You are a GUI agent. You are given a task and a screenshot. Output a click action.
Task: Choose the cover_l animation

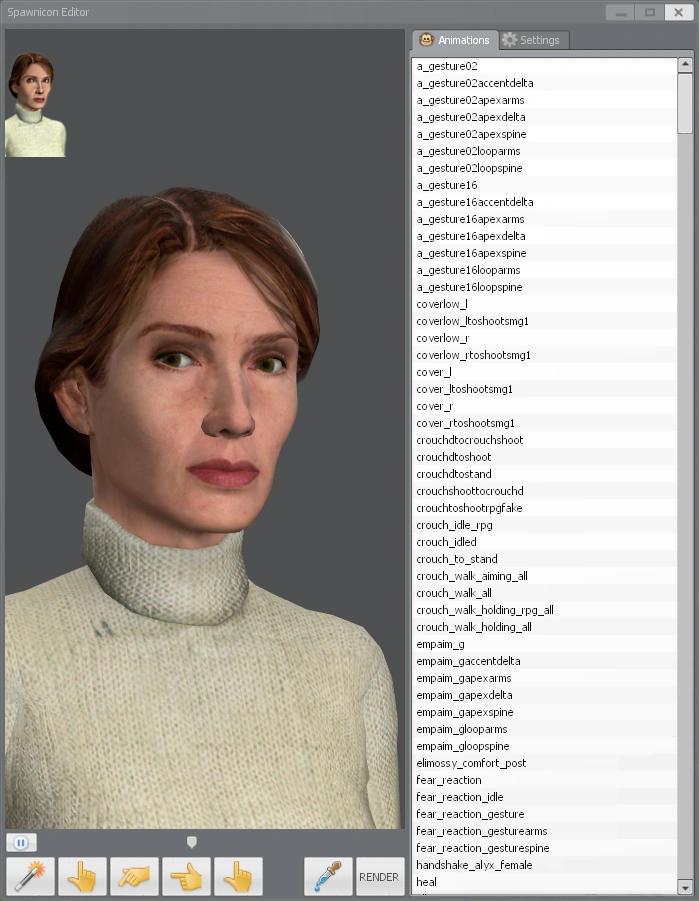click(x=544, y=372)
